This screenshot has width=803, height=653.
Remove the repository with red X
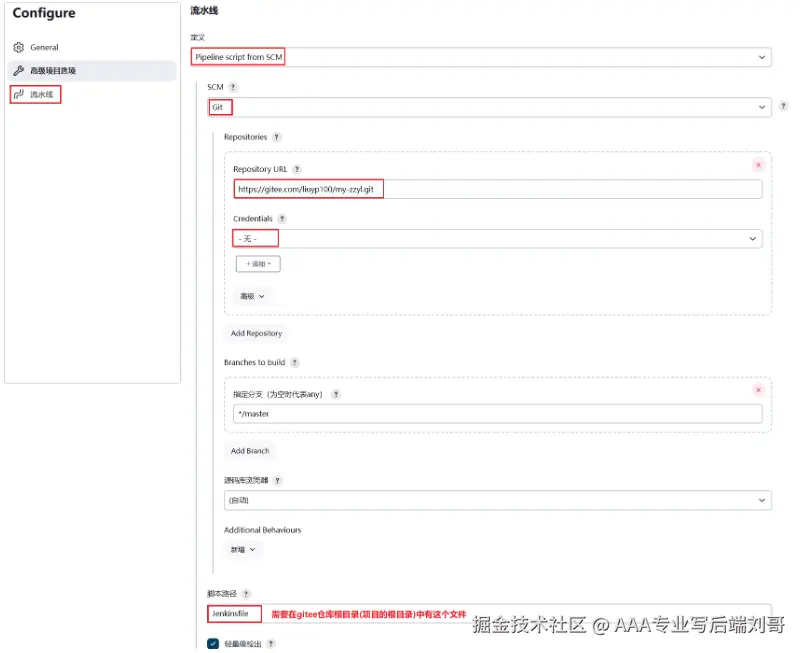tap(758, 165)
